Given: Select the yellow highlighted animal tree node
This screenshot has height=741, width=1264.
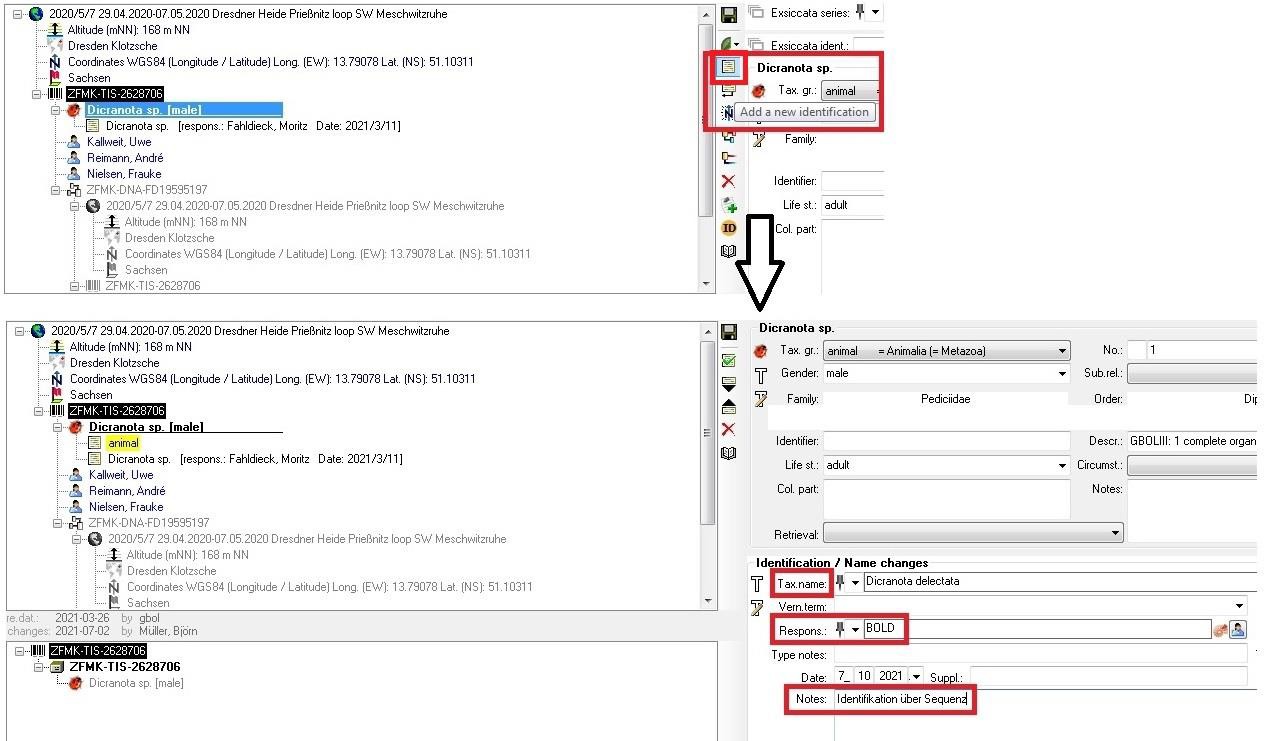Looking at the screenshot, I should click(123, 443).
